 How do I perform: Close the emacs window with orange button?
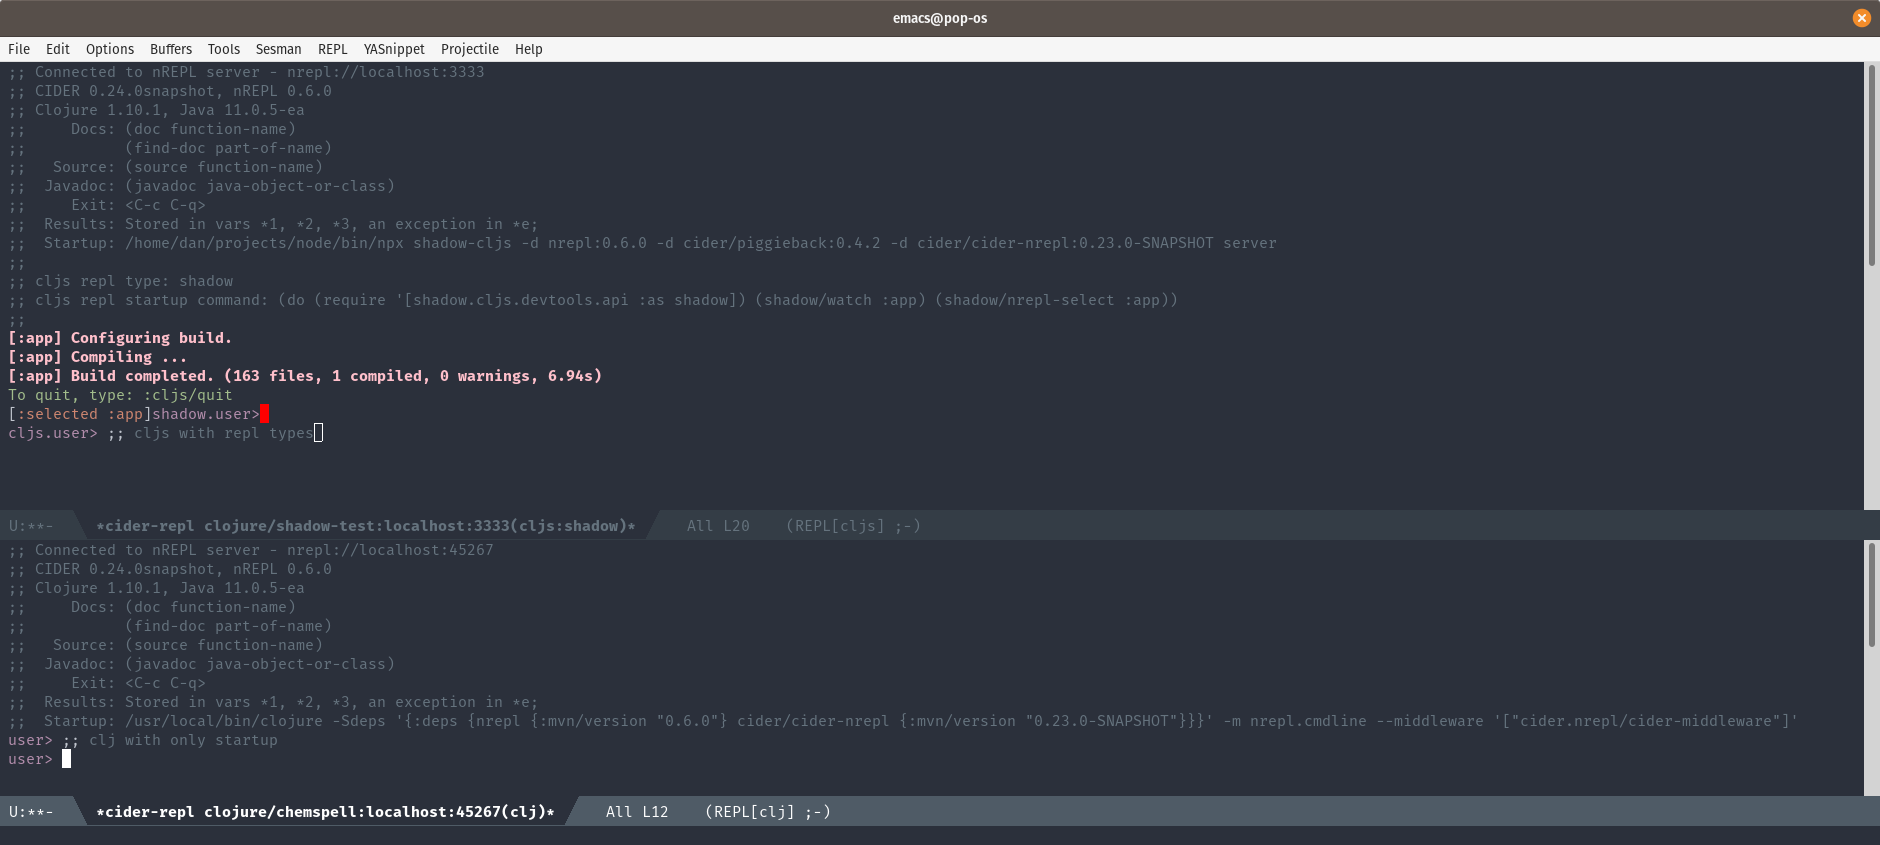[1861, 18]
